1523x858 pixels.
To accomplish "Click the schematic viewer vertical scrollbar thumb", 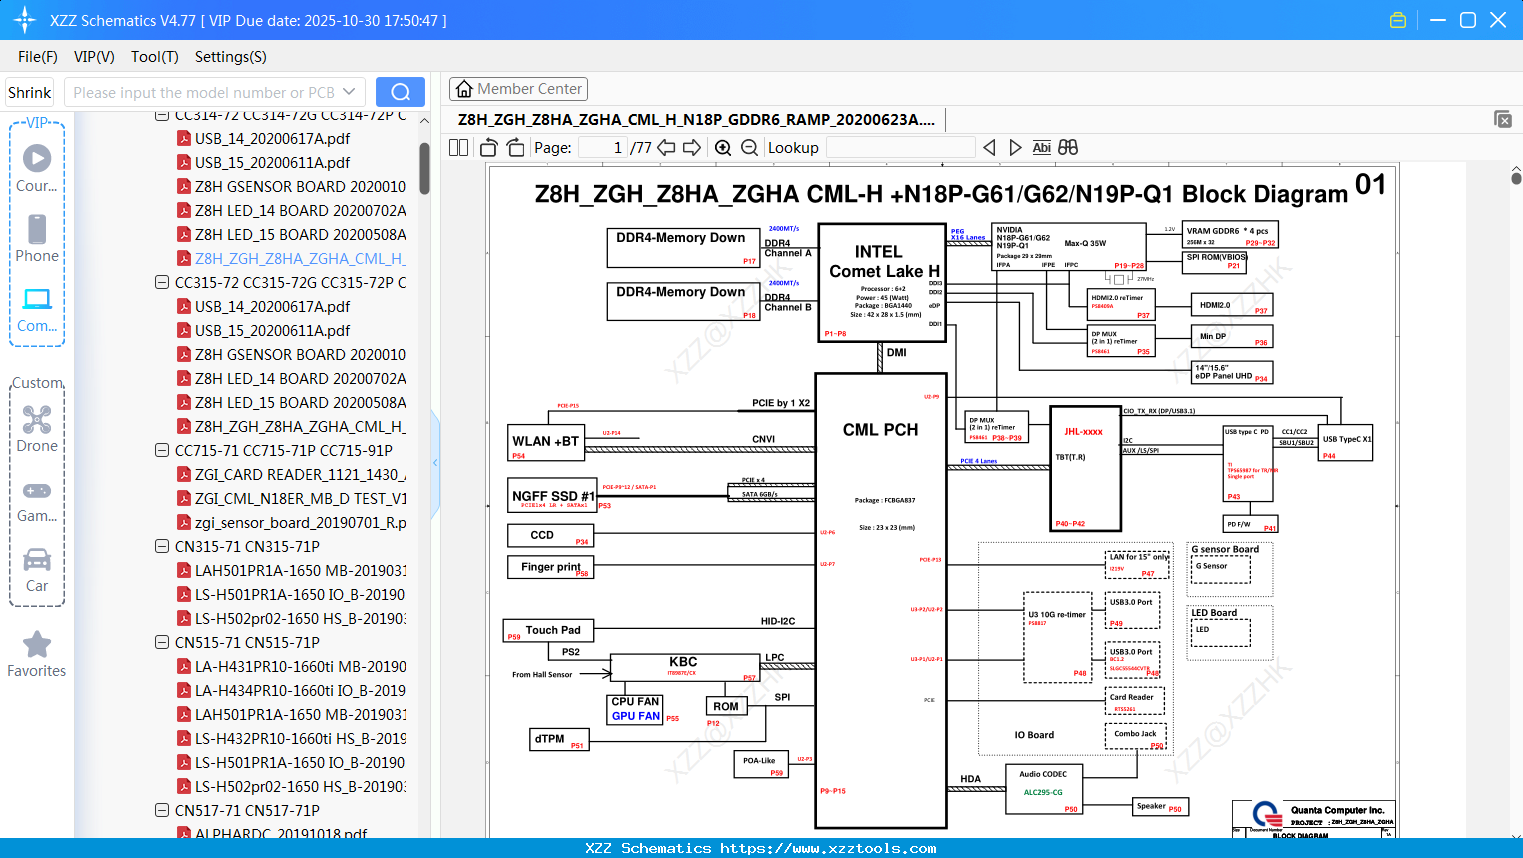I will [1516, 178].
